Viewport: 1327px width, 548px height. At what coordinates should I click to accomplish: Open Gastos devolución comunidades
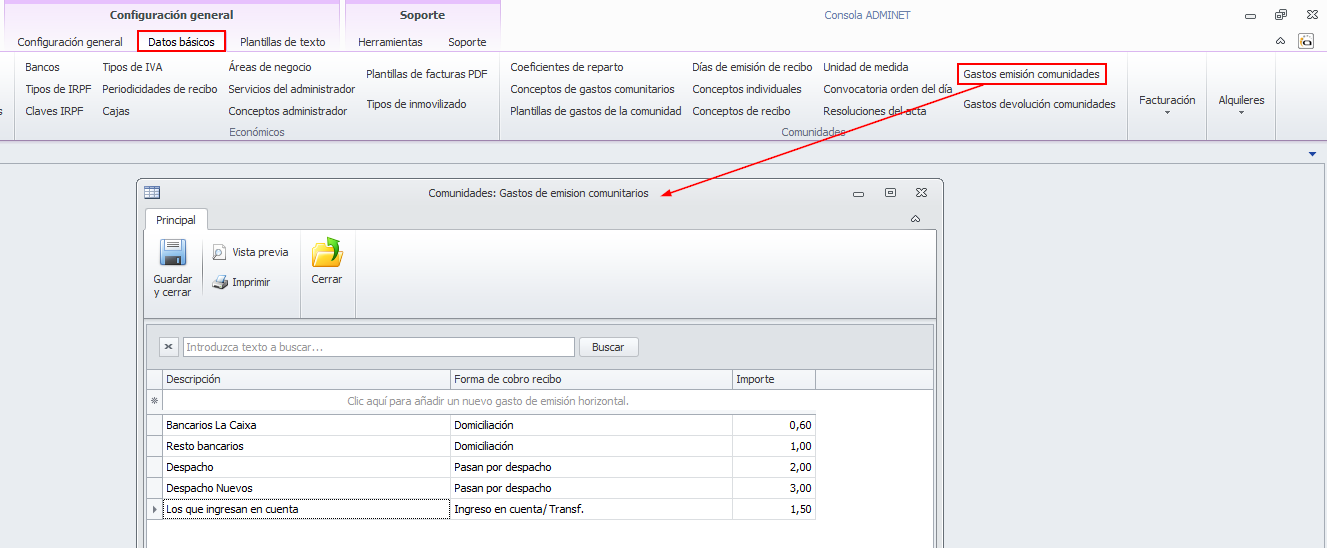point(1039,104)
